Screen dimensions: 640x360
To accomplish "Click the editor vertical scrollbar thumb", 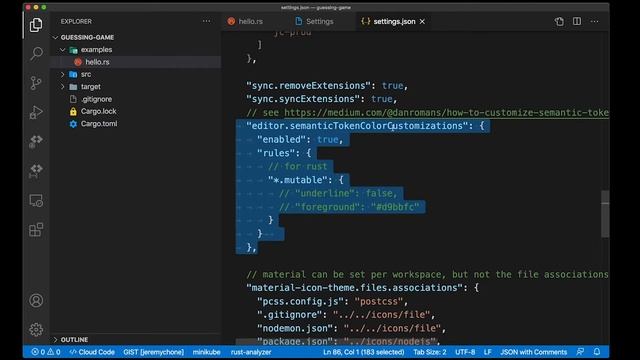I will [605, 213].
